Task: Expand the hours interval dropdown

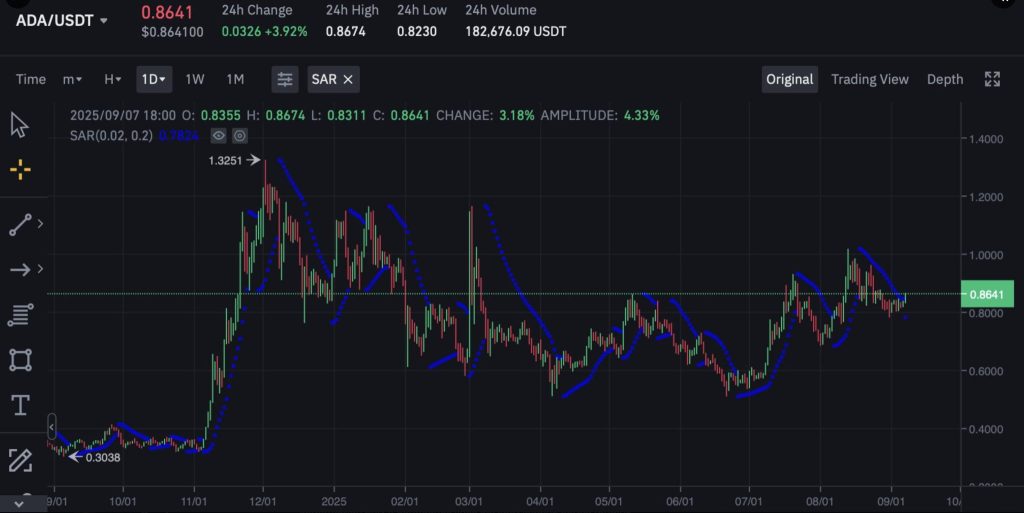Action: tap(113, 79)
